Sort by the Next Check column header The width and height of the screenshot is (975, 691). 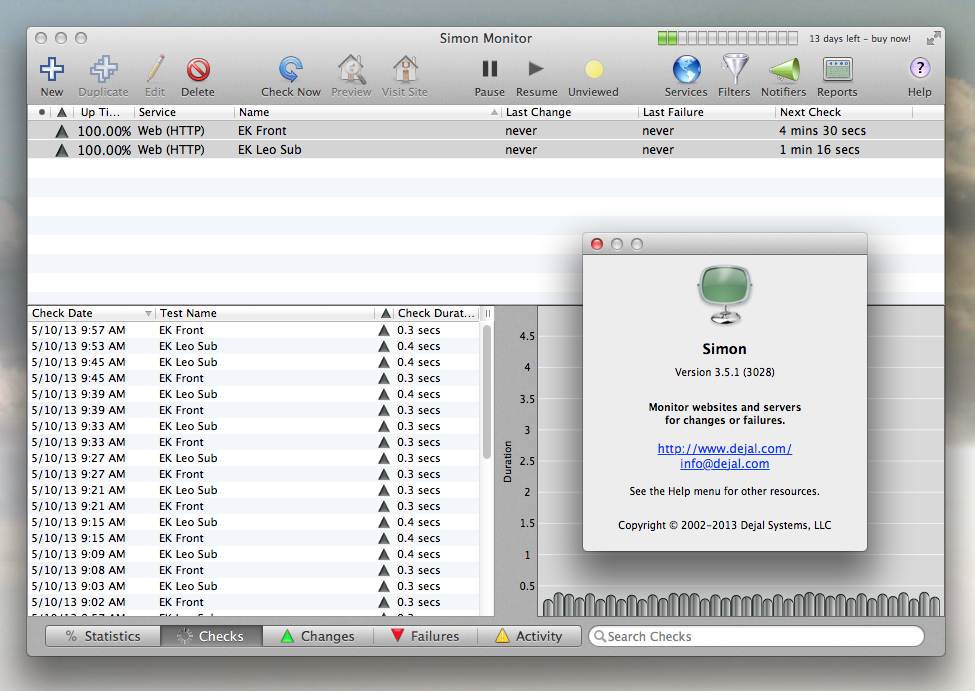click(844, 112)
